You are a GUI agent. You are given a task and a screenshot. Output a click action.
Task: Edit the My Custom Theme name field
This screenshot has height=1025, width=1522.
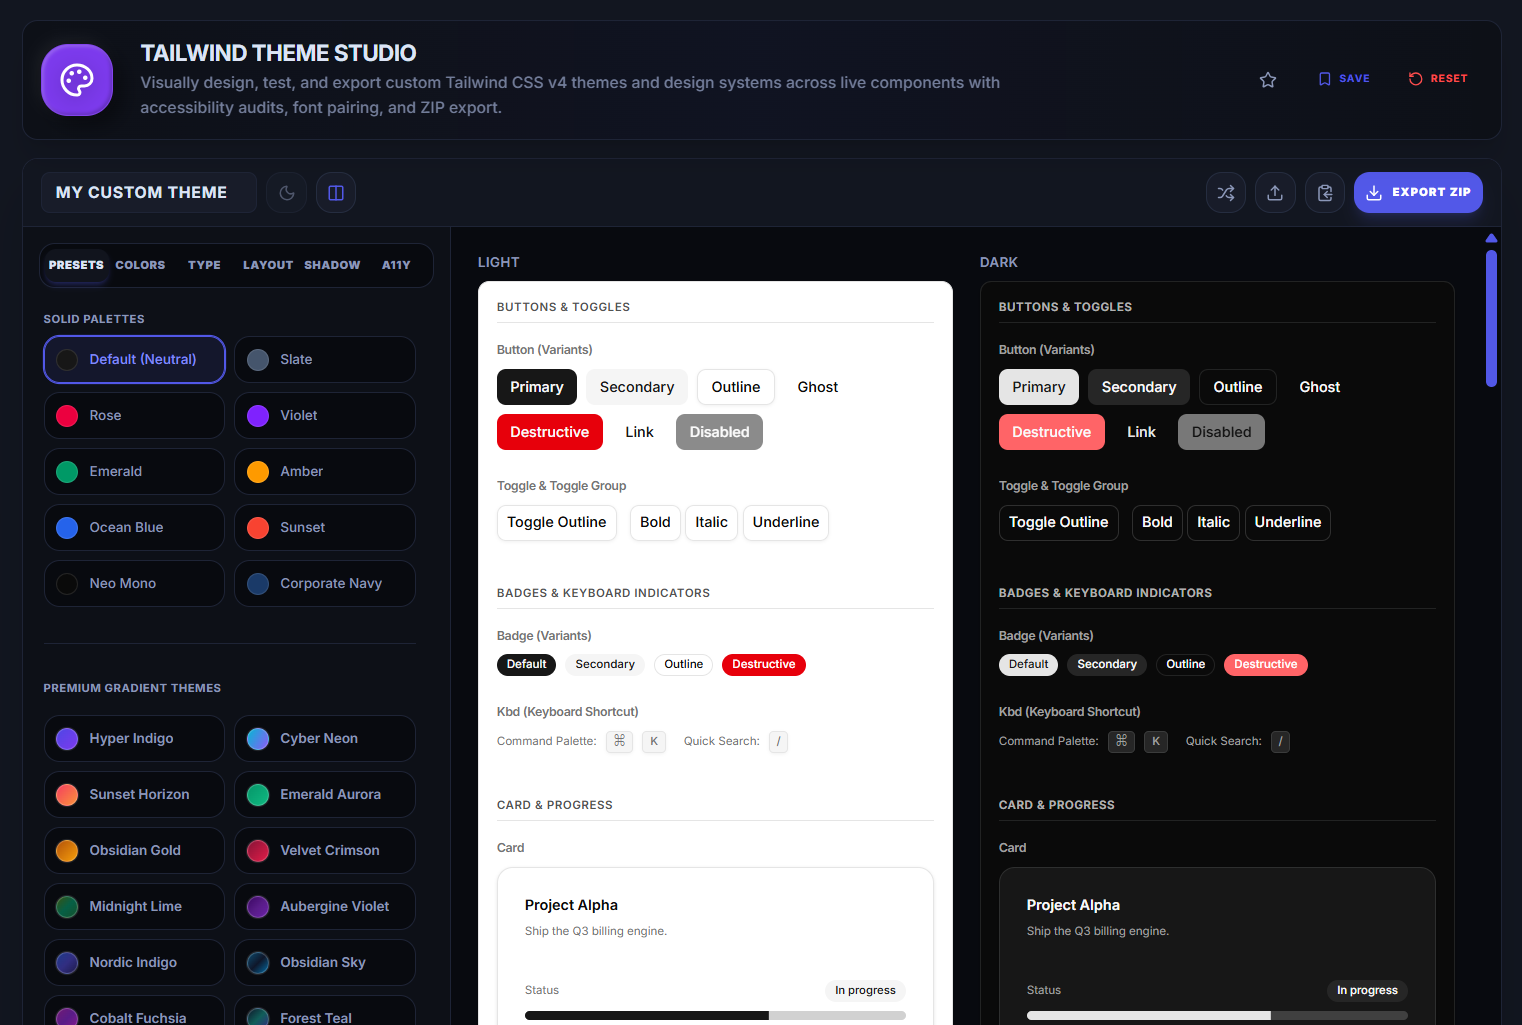[149, 193]
